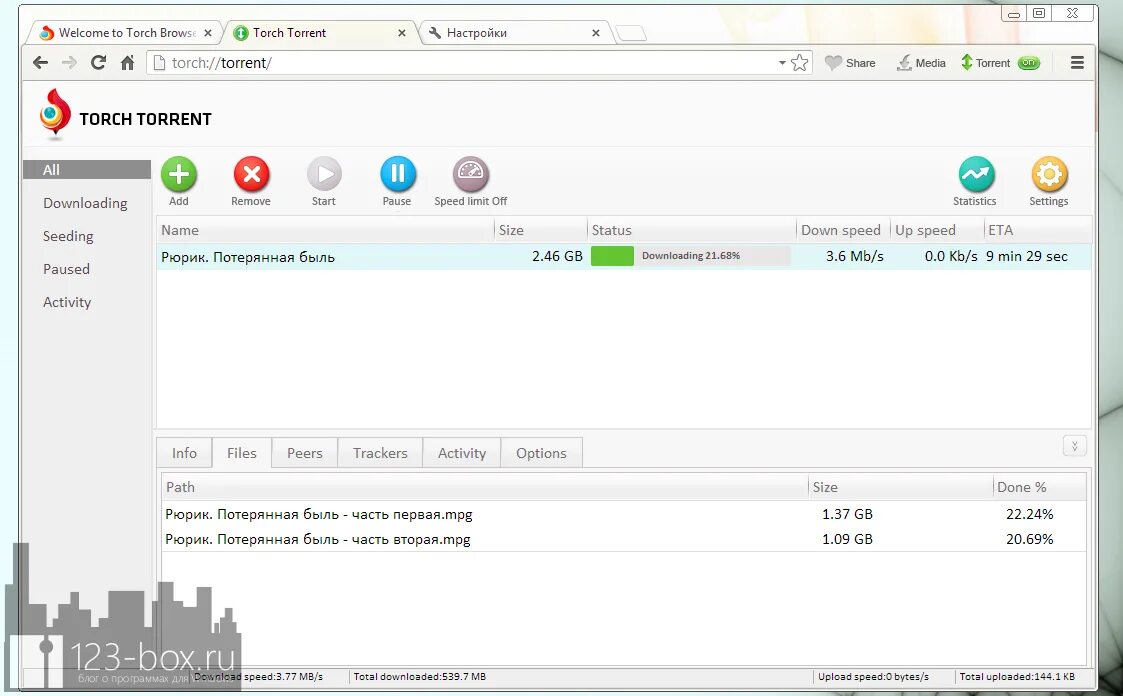Select torrent row Рюрик. Потерянная быль

click(x=624, y=256)
